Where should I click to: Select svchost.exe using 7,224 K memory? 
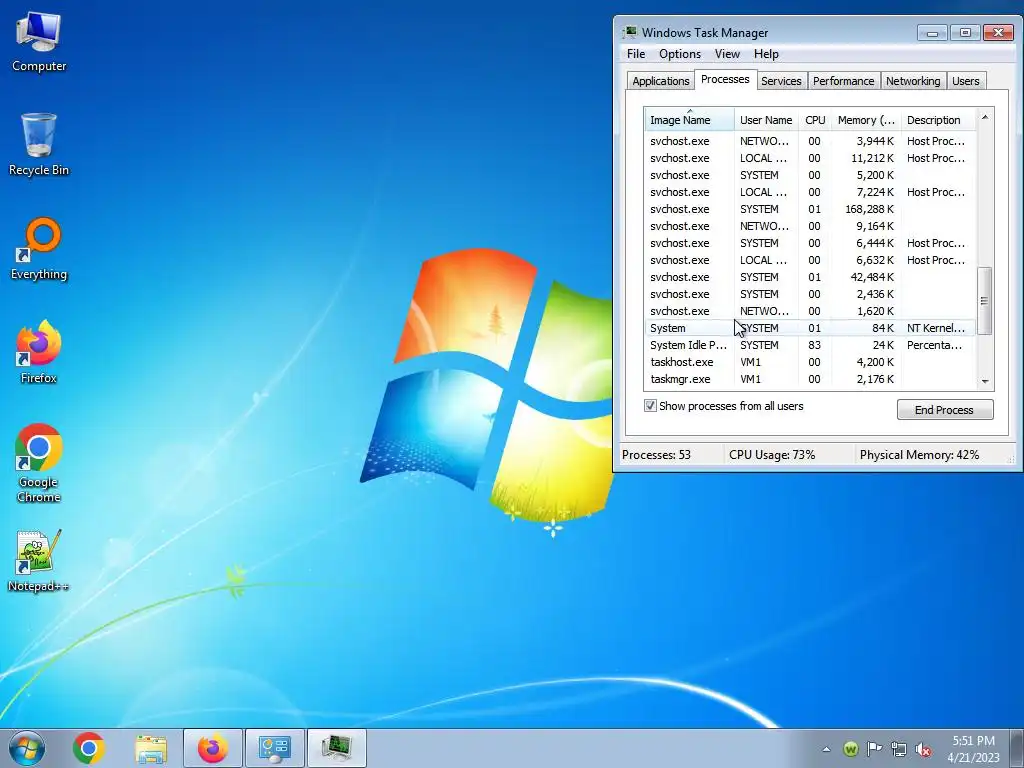(x=810, y=192)
